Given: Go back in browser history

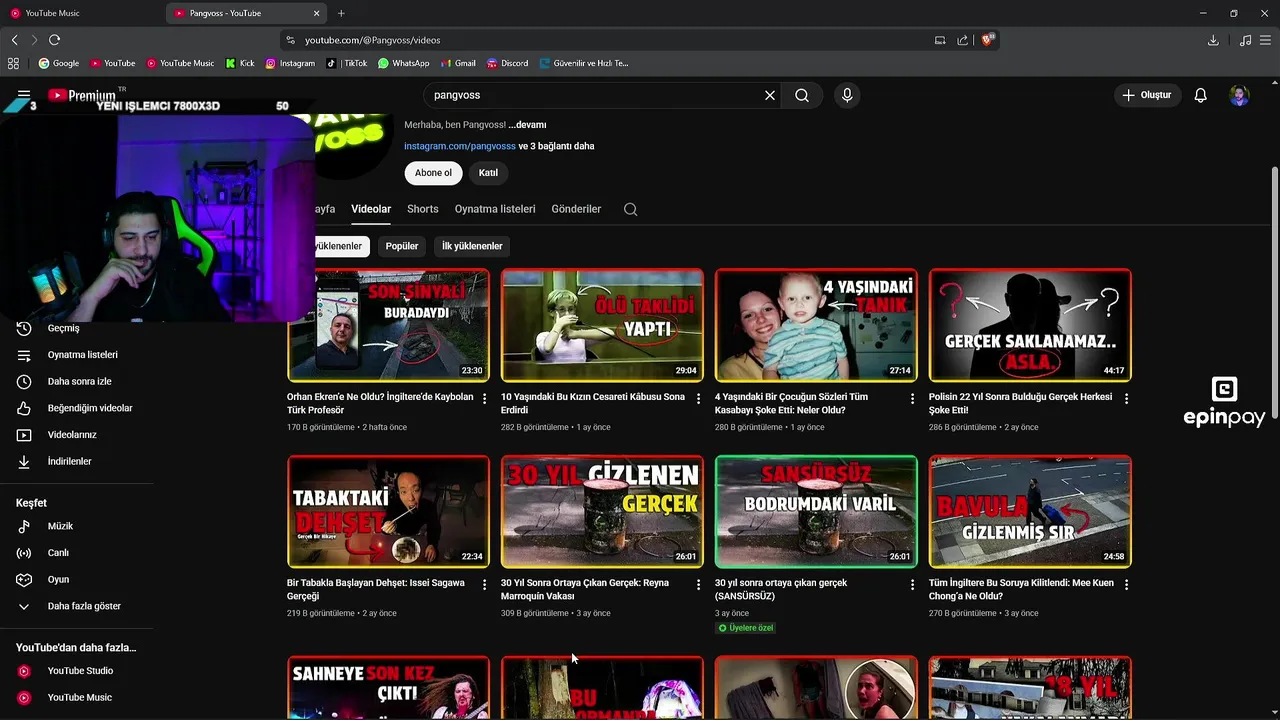Looking at the screenshot, I should [14, 40].
